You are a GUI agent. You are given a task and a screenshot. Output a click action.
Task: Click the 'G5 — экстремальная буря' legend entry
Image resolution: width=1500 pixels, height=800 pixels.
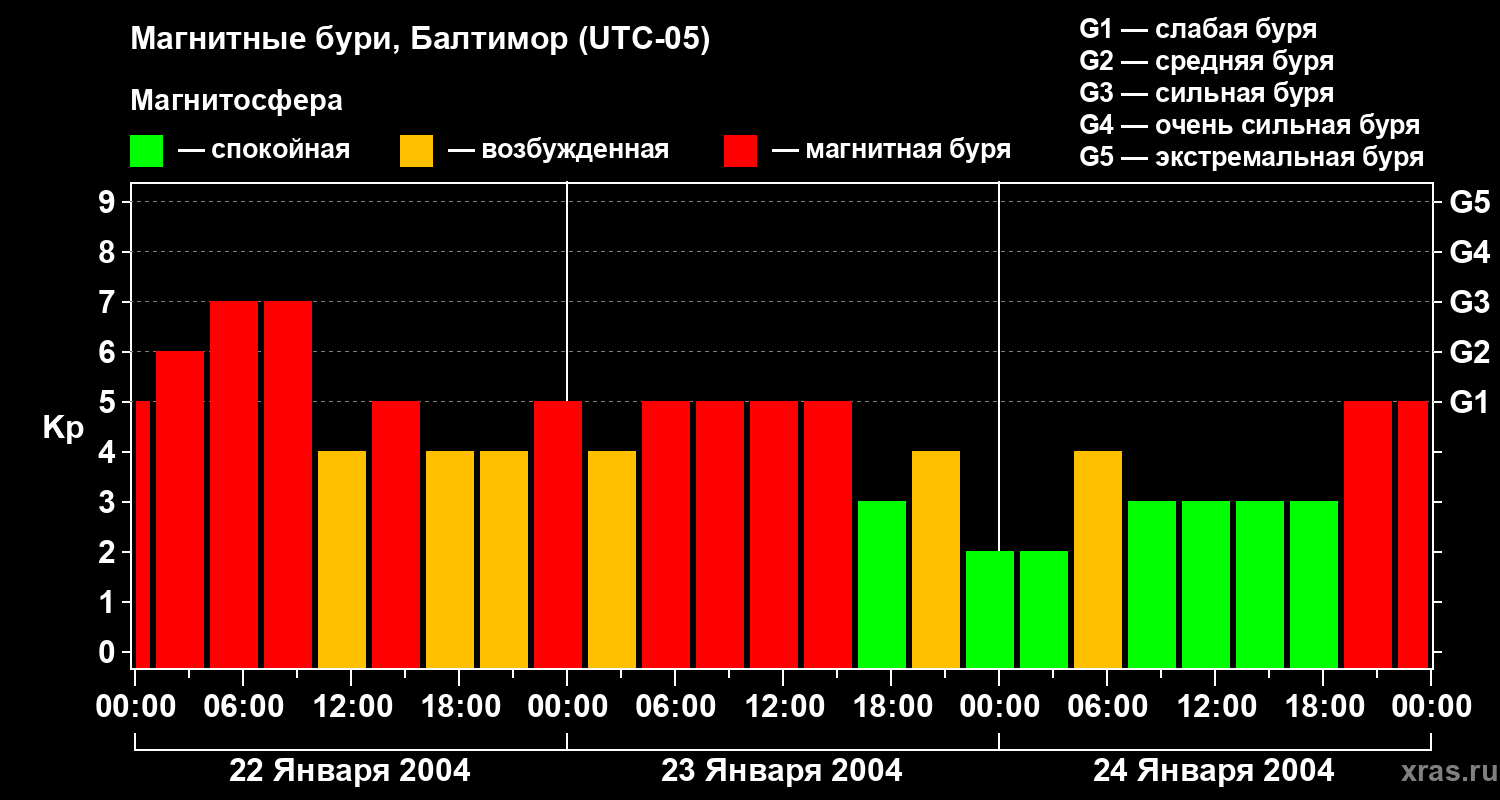[x=1251, y=157]
